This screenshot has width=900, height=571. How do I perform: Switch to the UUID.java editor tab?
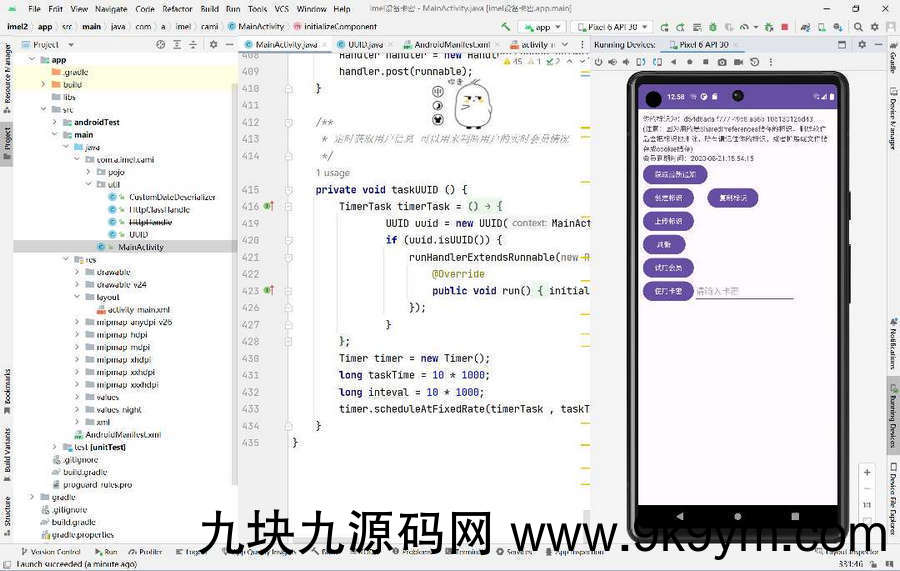[365, 45]
